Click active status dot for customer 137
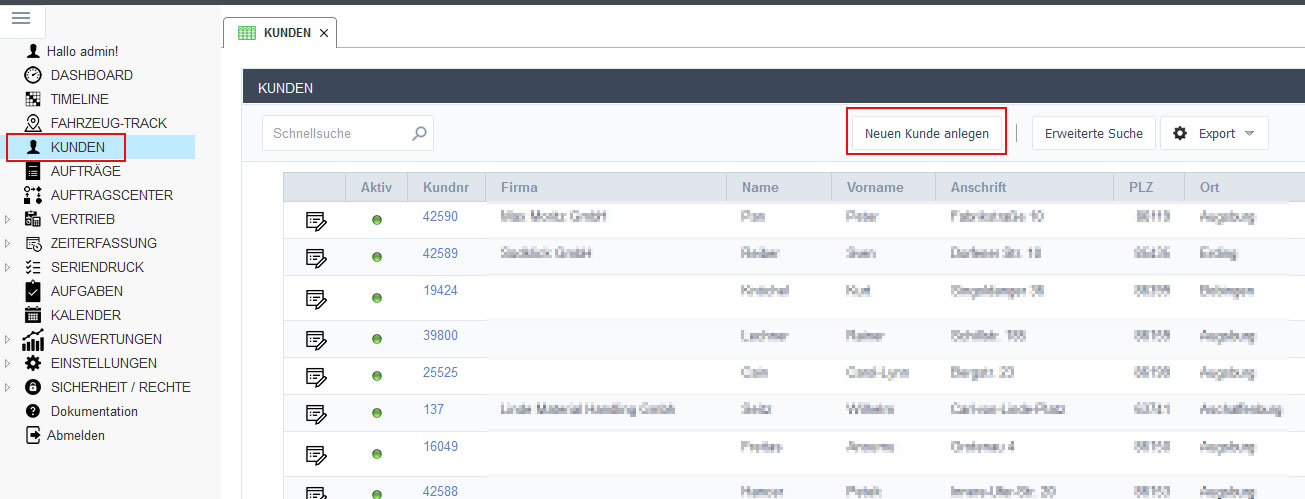This screenshot has height=499, width=1305. (377, 414)
